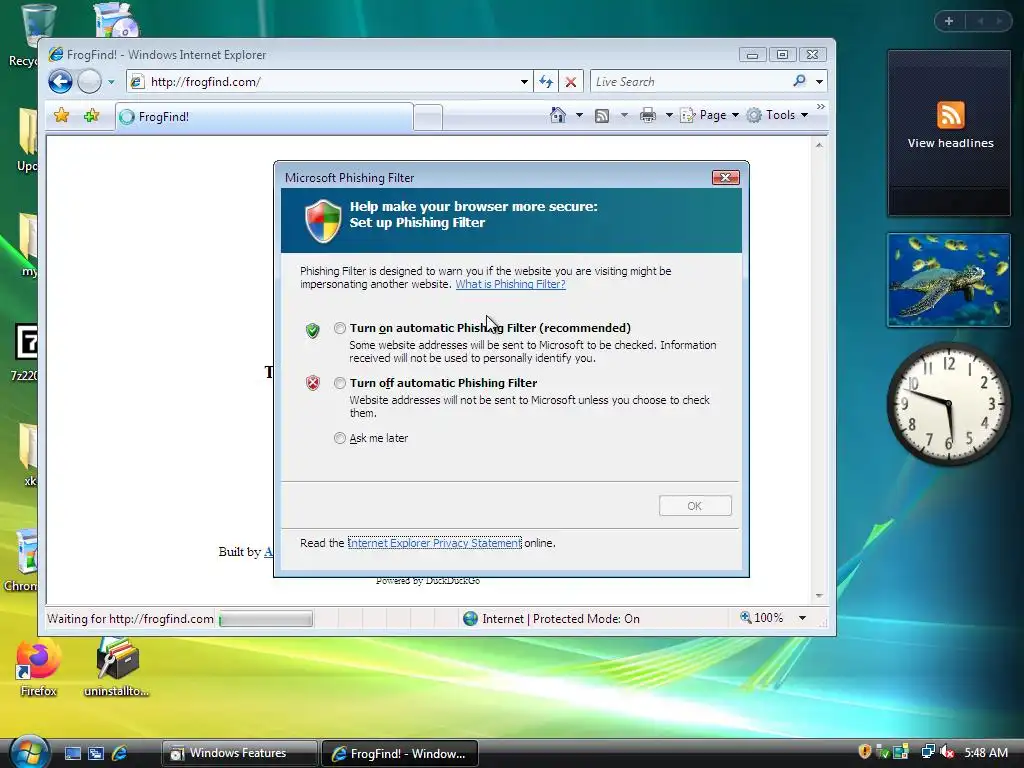This screenshot has height=768, width=1024.
Task: Open the Firefox desktop shortcut
Action: point(38,666)
